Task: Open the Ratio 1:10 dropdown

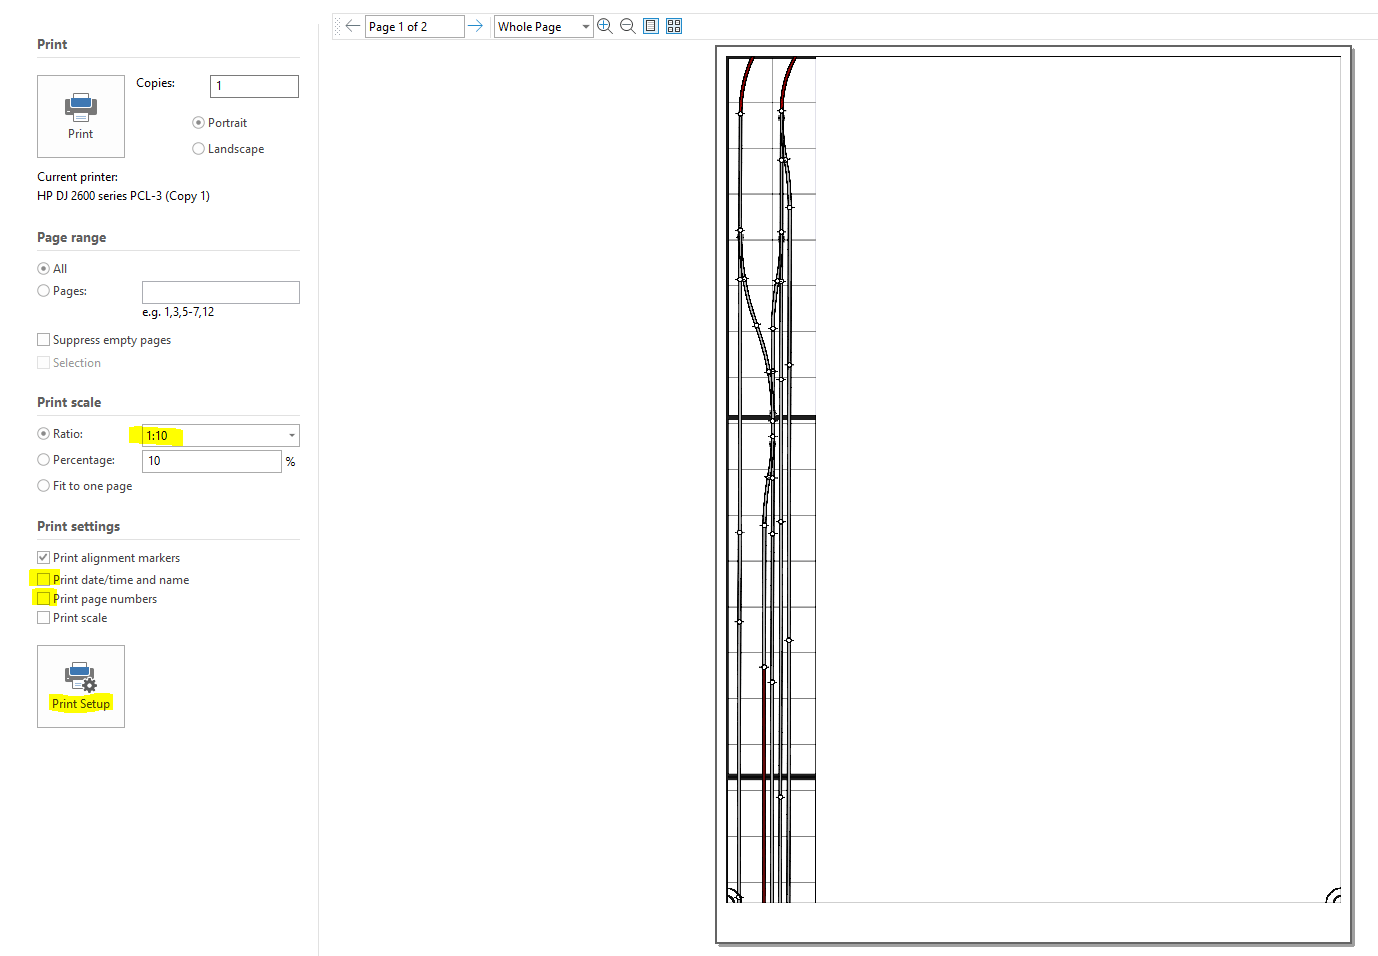Action: click(x=291, y=436)
